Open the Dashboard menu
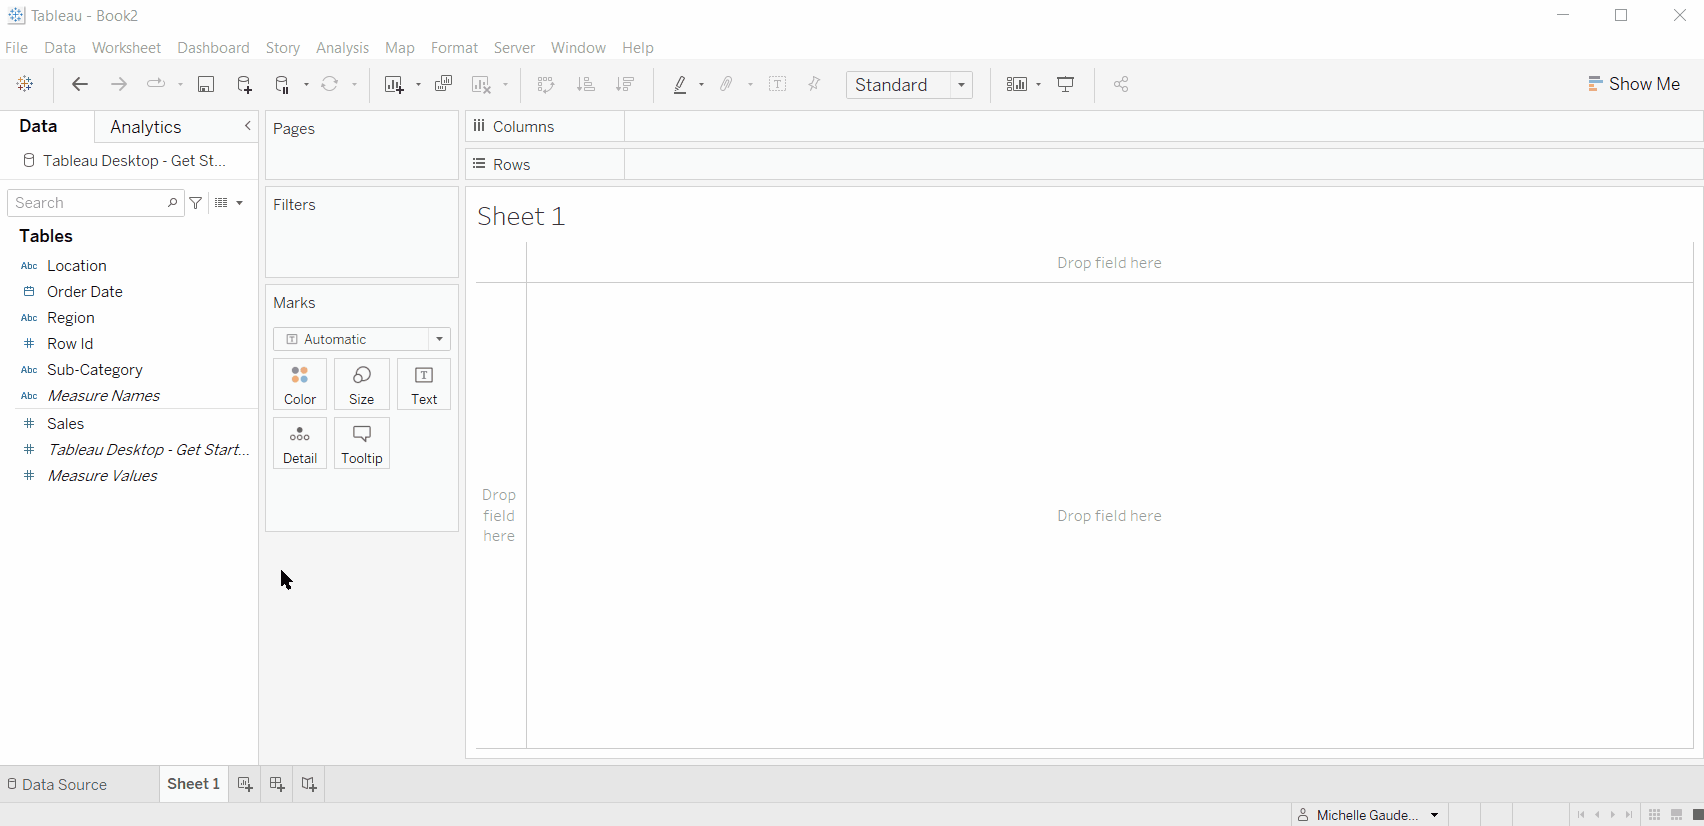The height and width of the screenshot is (826, 1704). (213, 48)
